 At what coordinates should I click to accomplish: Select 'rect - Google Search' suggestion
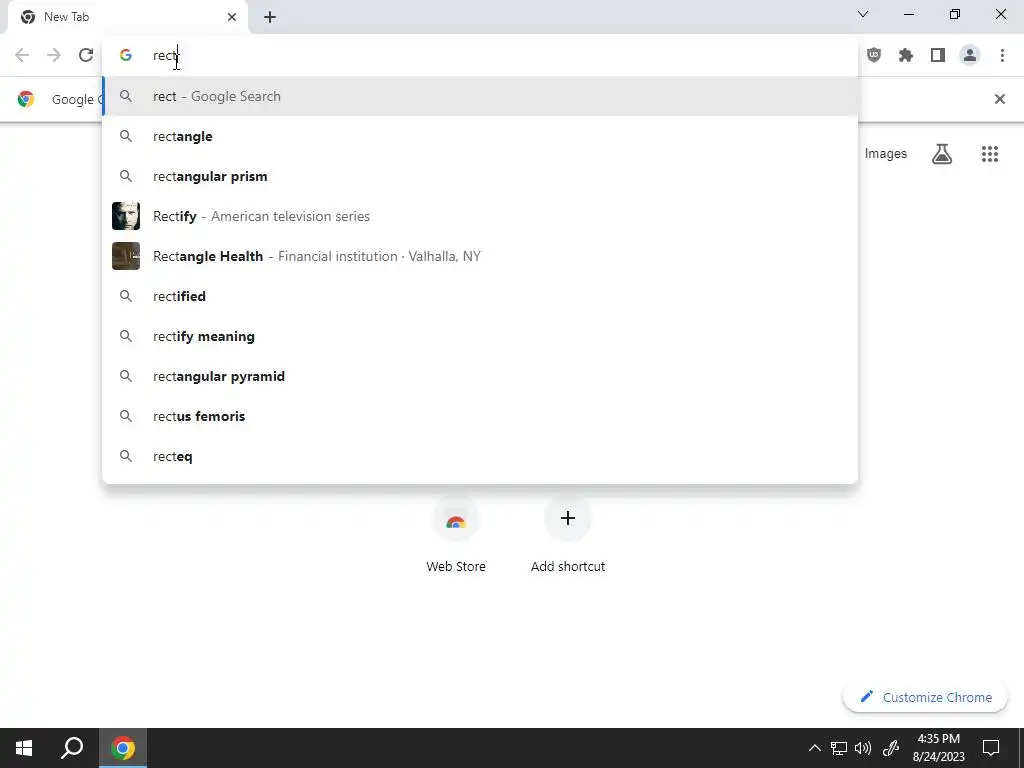tap(480, 96)
